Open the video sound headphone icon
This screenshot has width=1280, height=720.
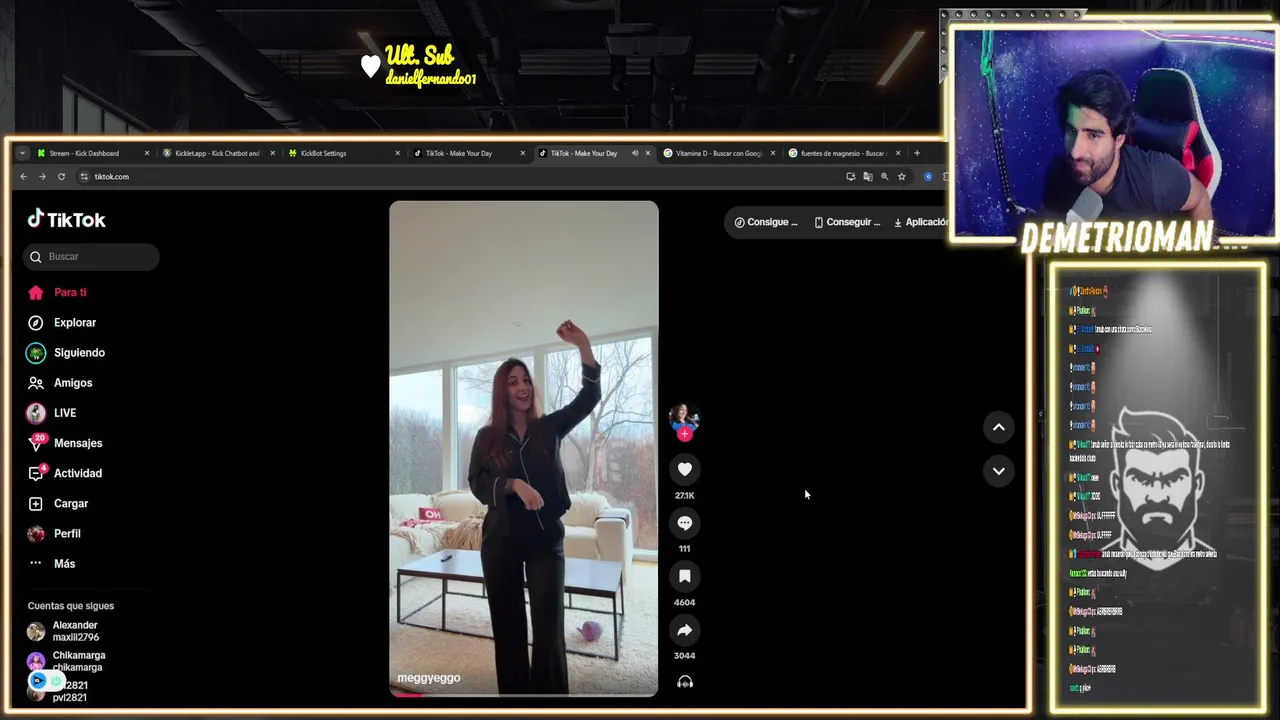[x=684, y=682]
